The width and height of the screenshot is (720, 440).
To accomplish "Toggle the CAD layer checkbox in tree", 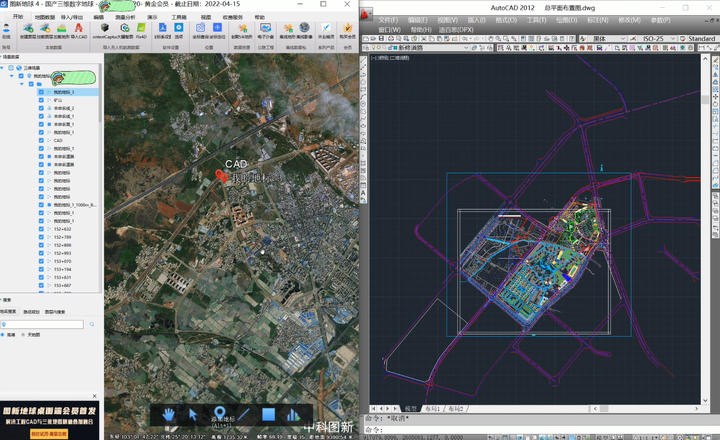I will (41, 141).
